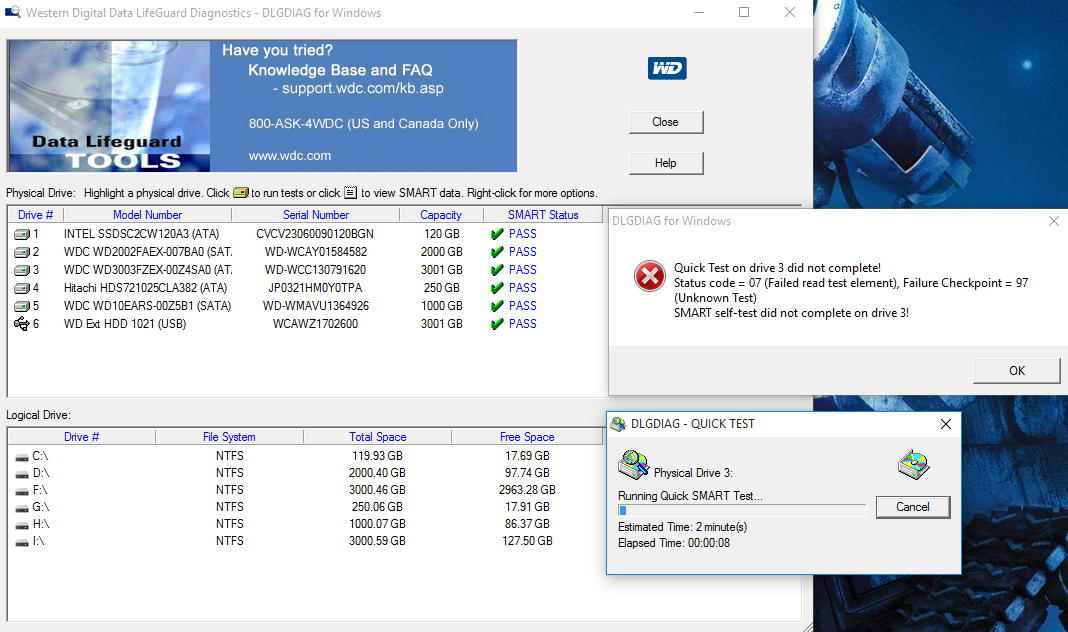Click the C:\ logical drive icon

point(22,456)
